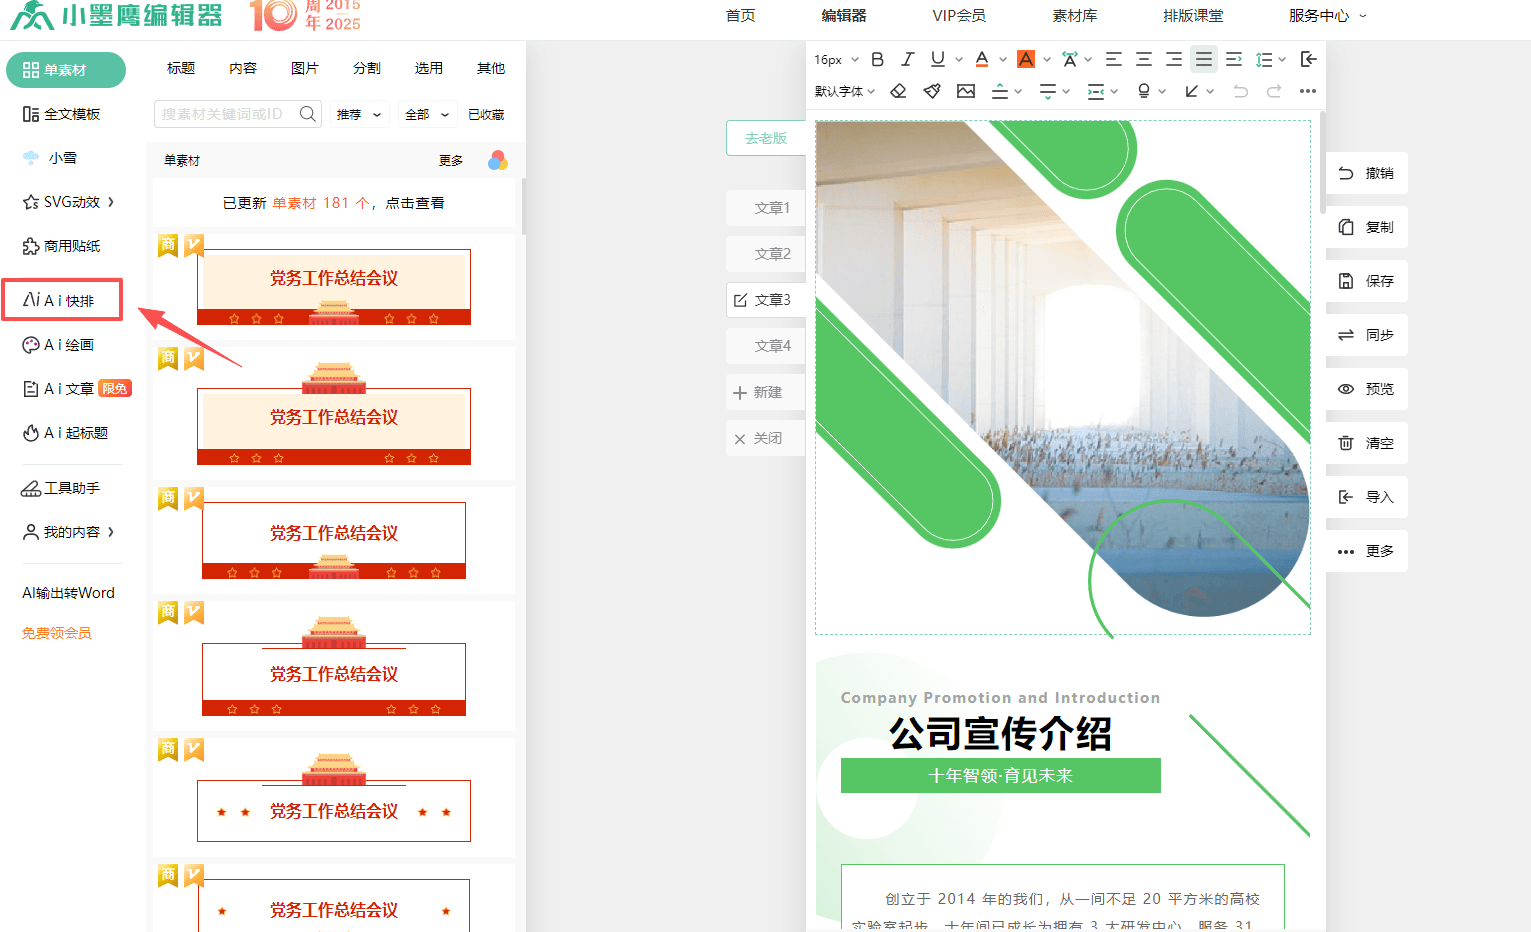Click the format painter icon in the toolbar
The image size is (1531, 932).
(x=931, y=90)
